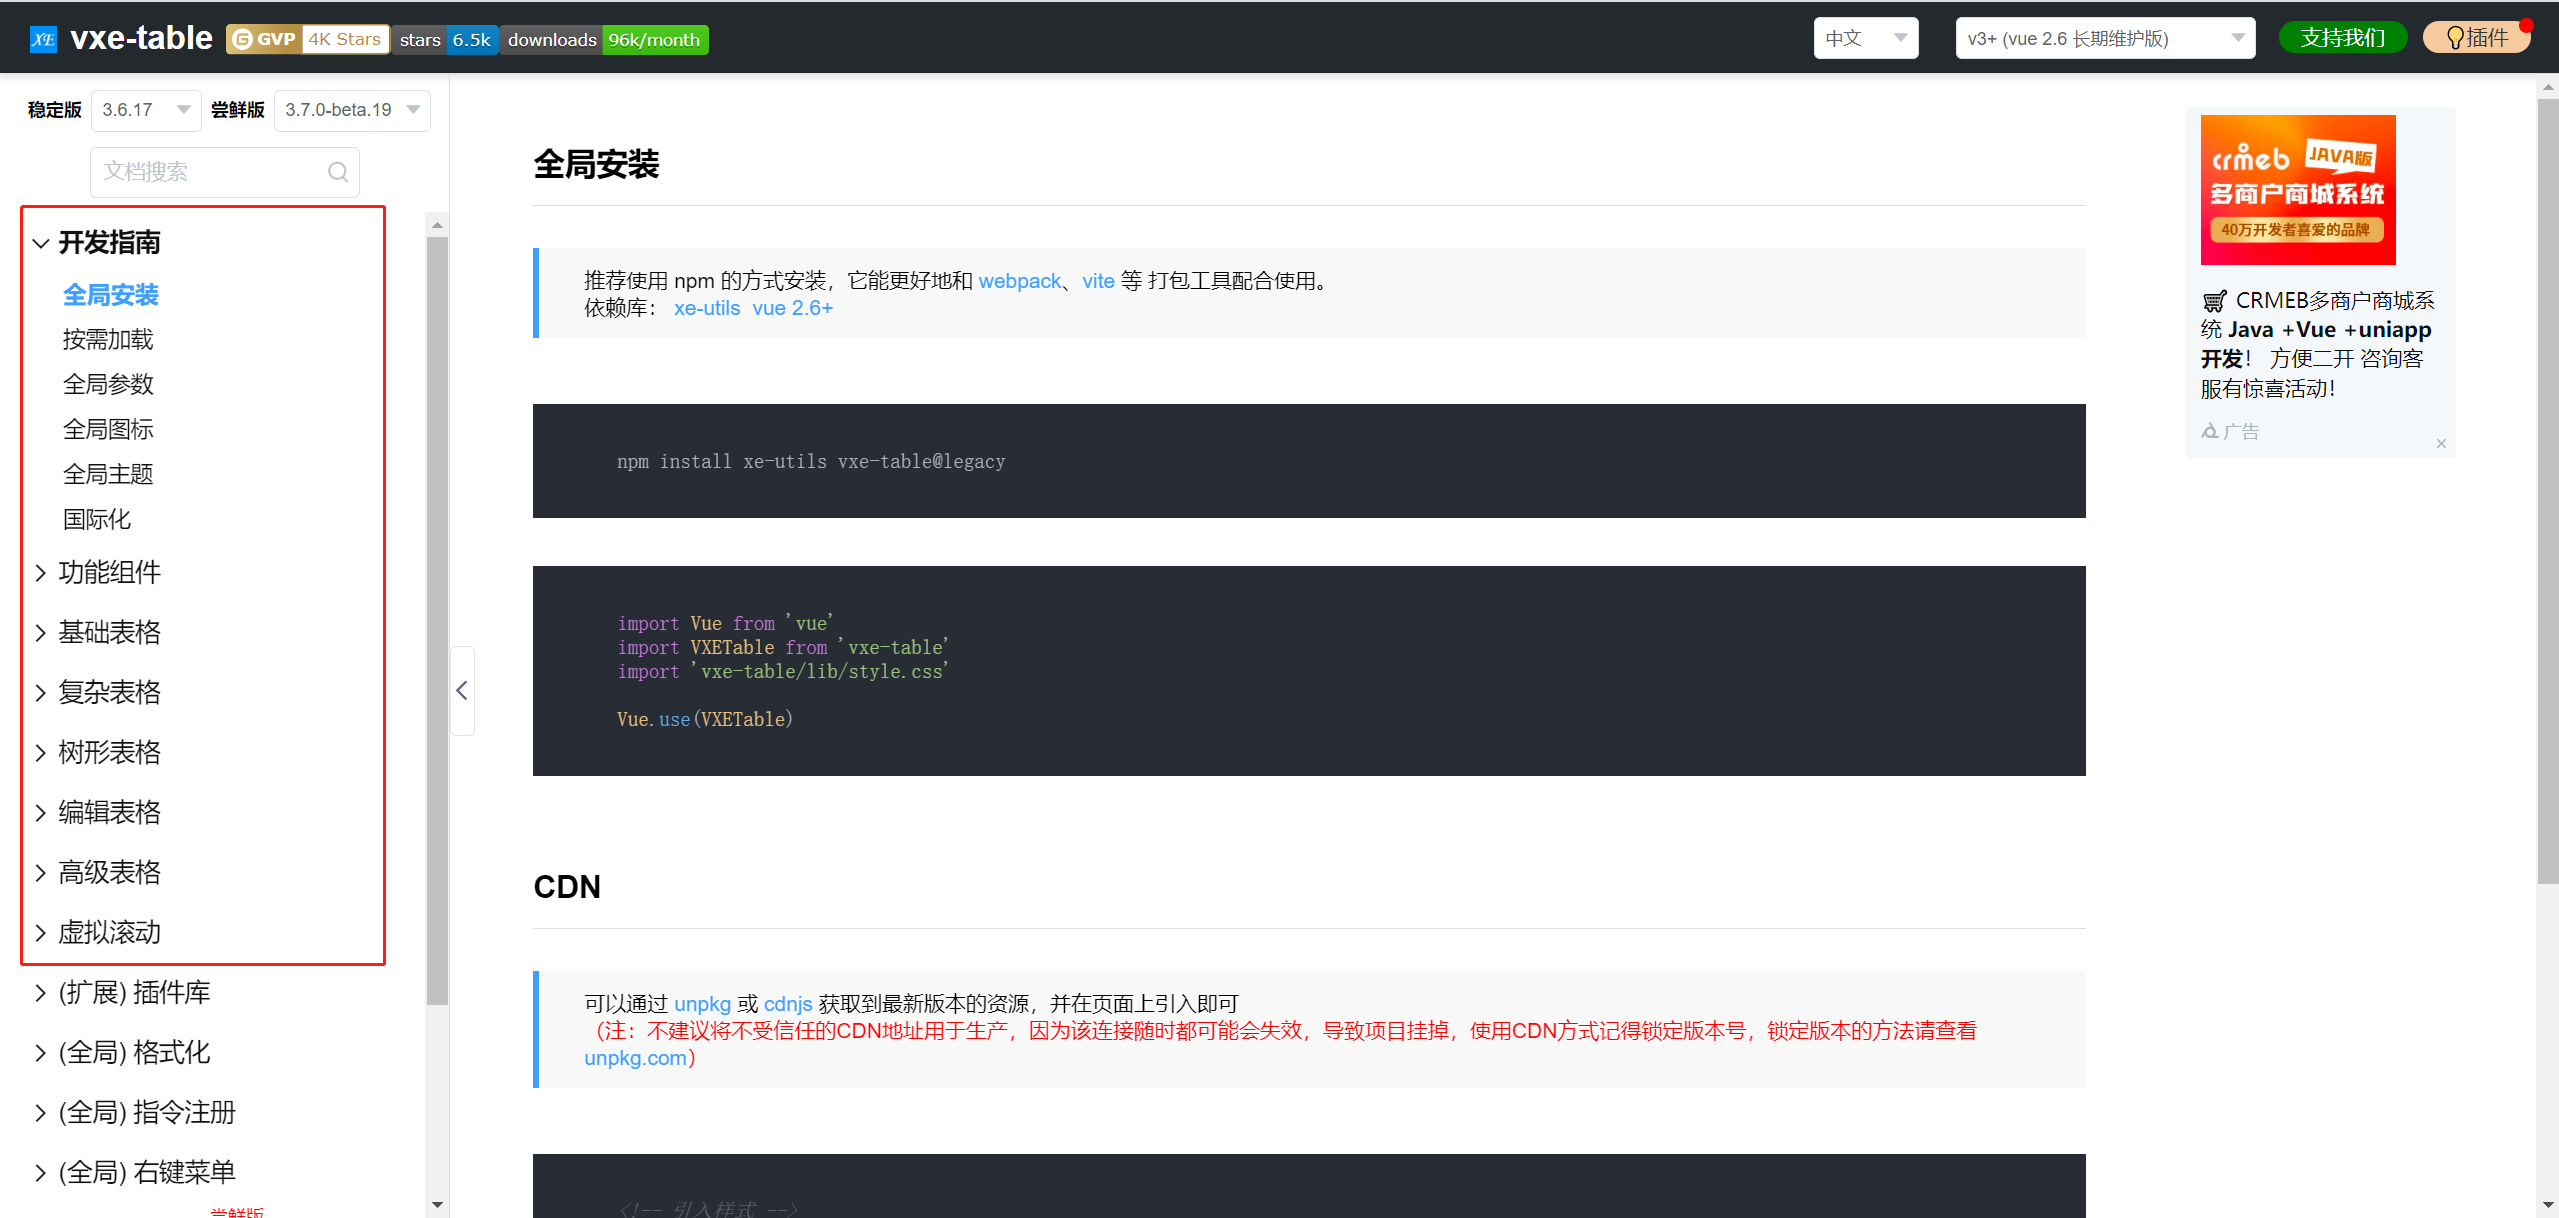Collapse sidebar with left arrow handle

[462, 691]
